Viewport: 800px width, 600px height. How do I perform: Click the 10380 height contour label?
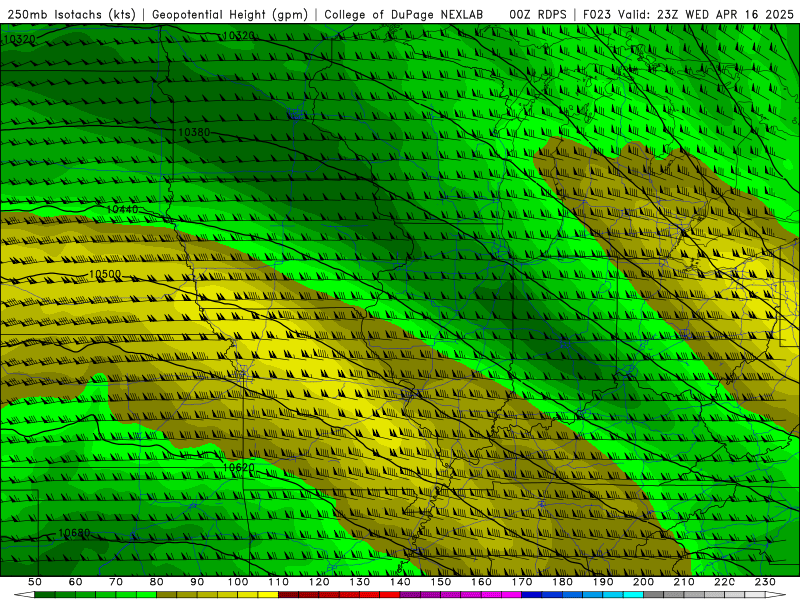tap(194, 133)
